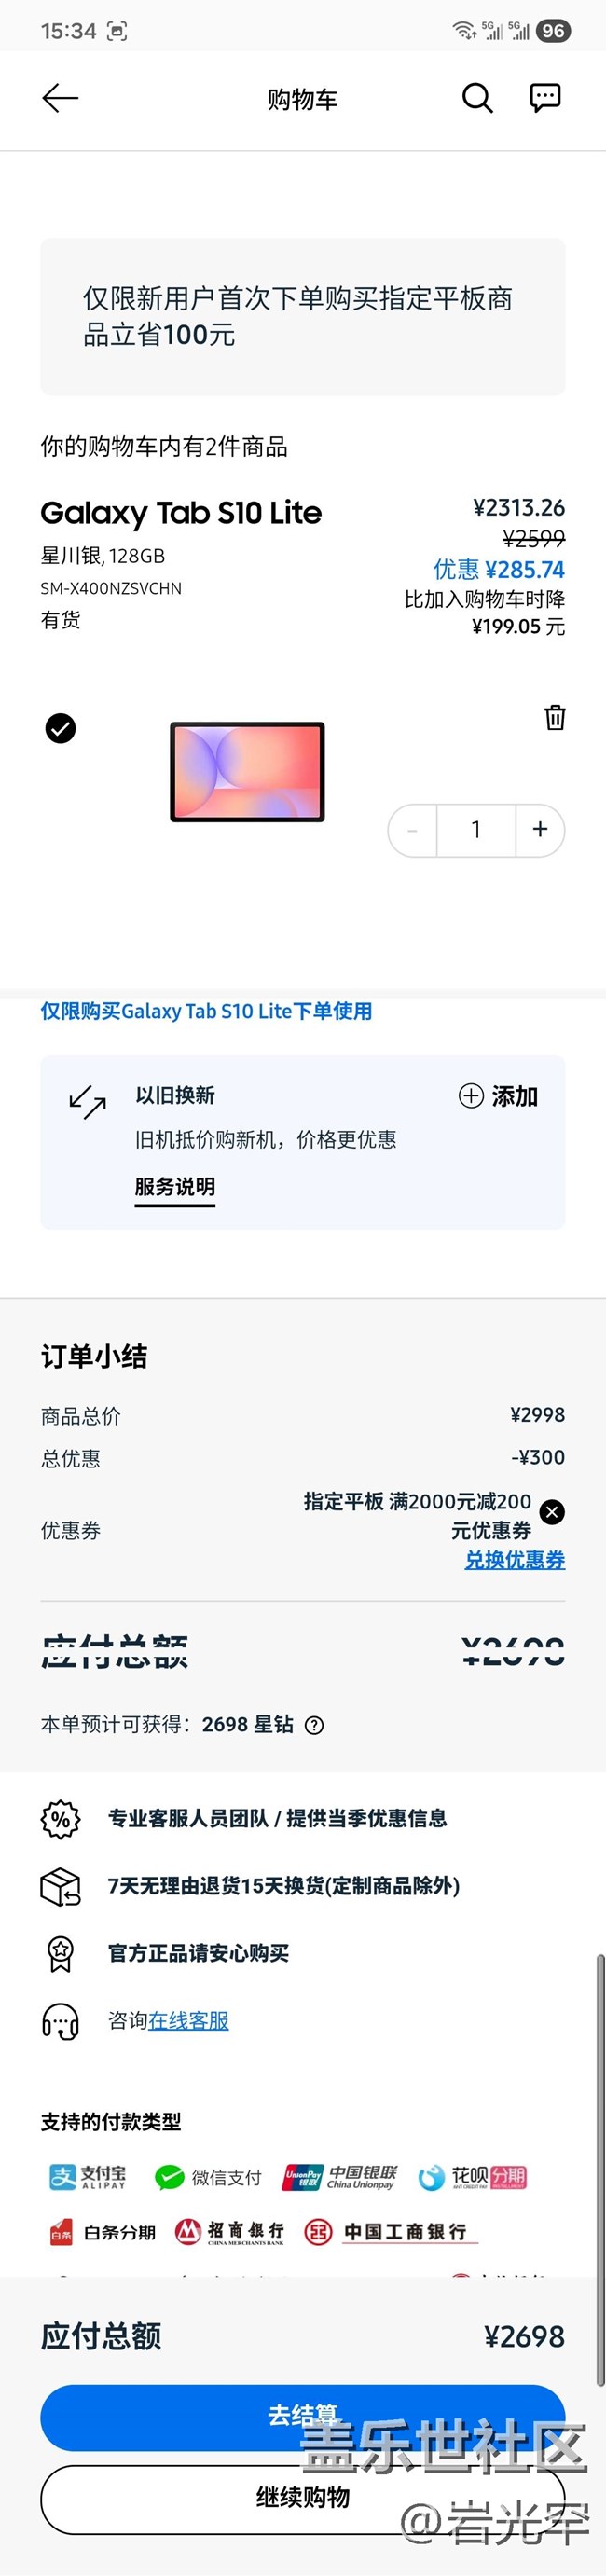The image size is (606, 2576).
Task: Remove the applied coupon with X icon
Action: pyautogui.click(x=552, y=1511)
